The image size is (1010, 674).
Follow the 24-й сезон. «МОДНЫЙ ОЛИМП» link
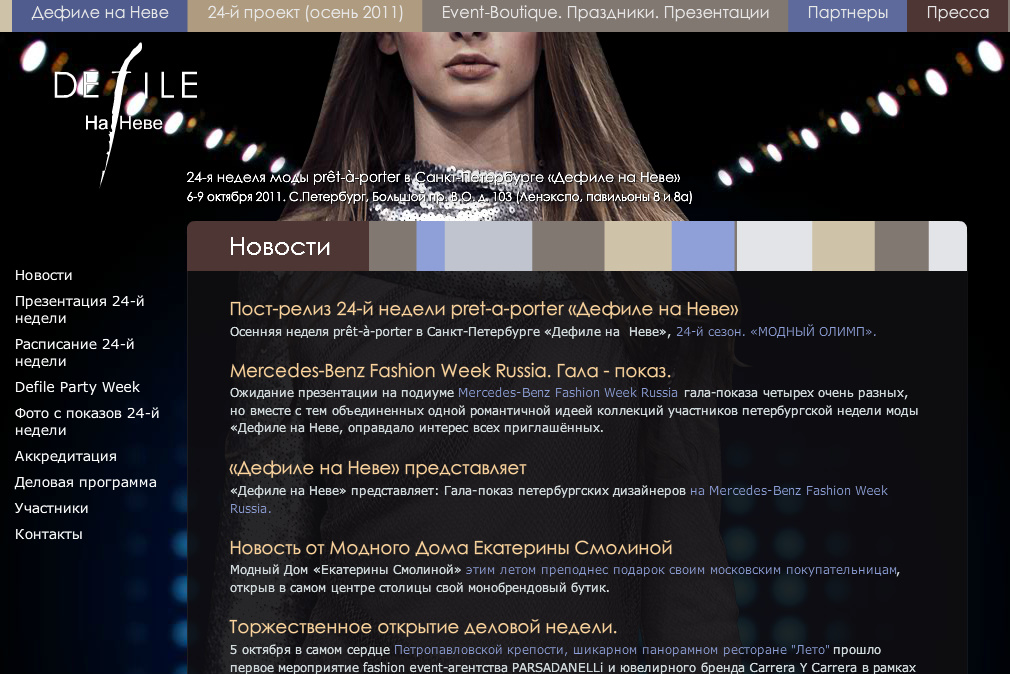776,332
